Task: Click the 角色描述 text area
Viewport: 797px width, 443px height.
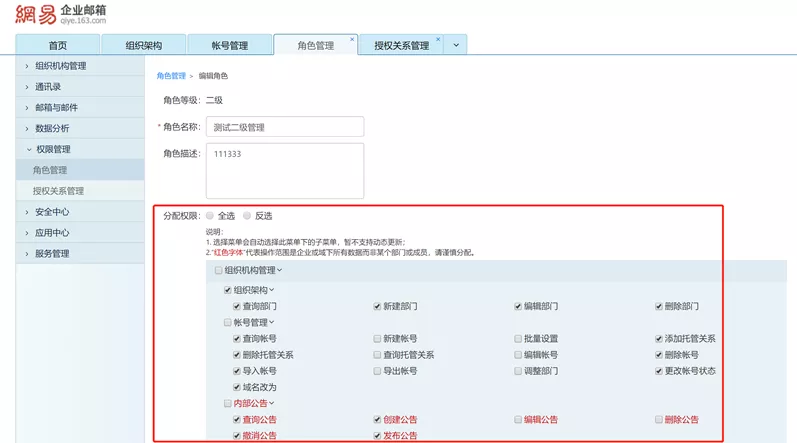Action: tap(284, 170)
